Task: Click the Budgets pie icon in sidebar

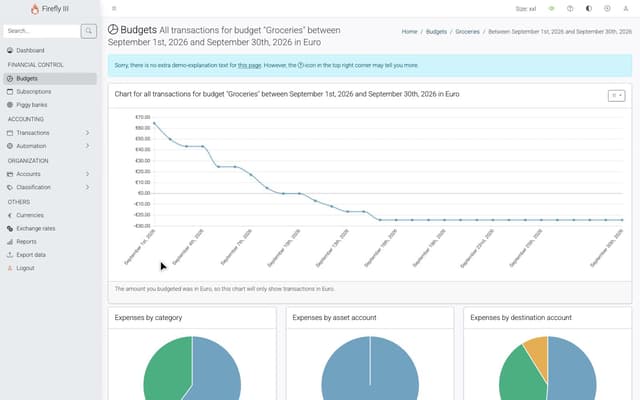Action: (10, 78)
